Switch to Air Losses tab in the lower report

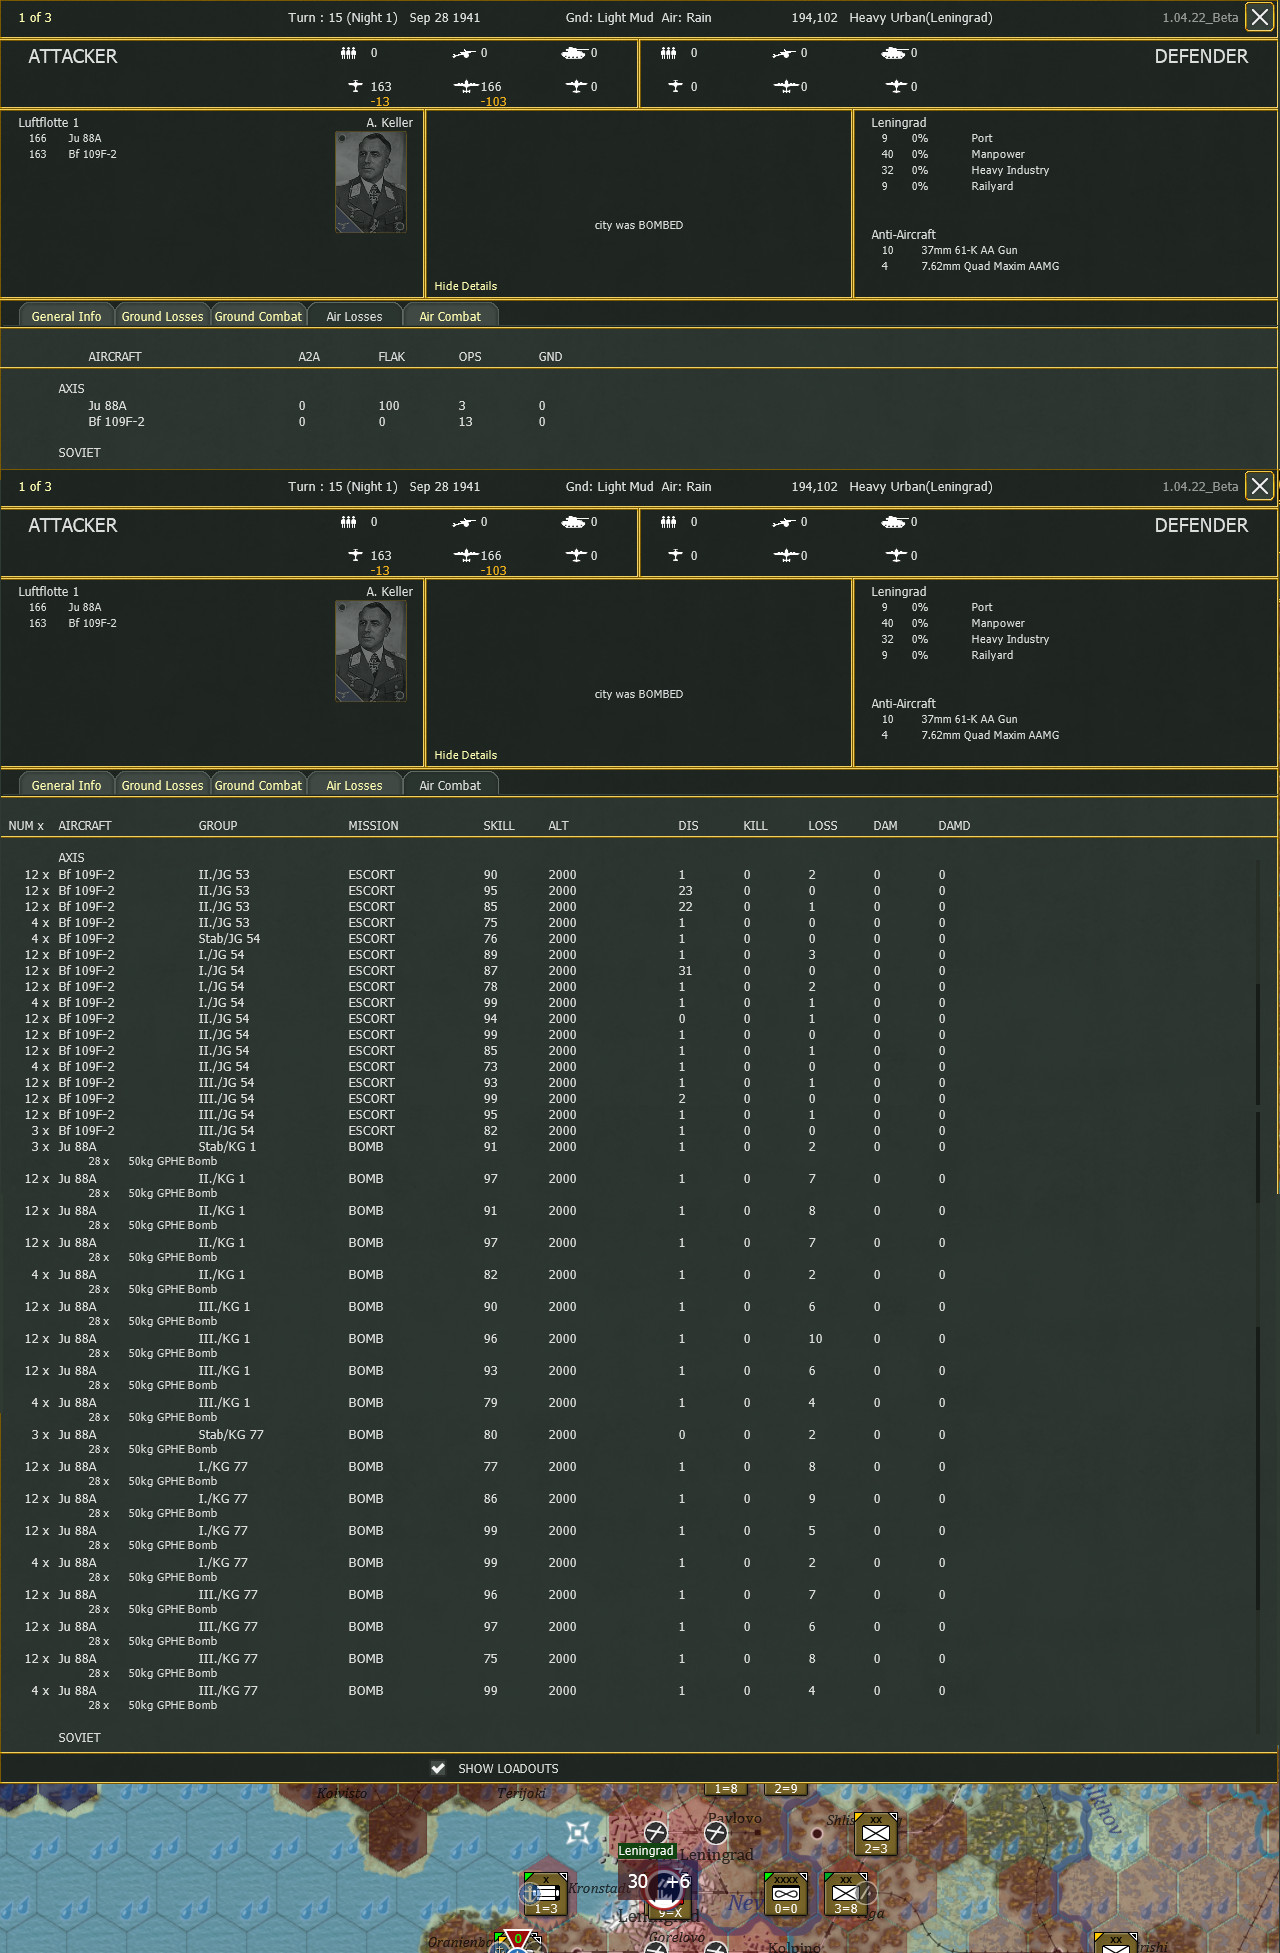354,785
